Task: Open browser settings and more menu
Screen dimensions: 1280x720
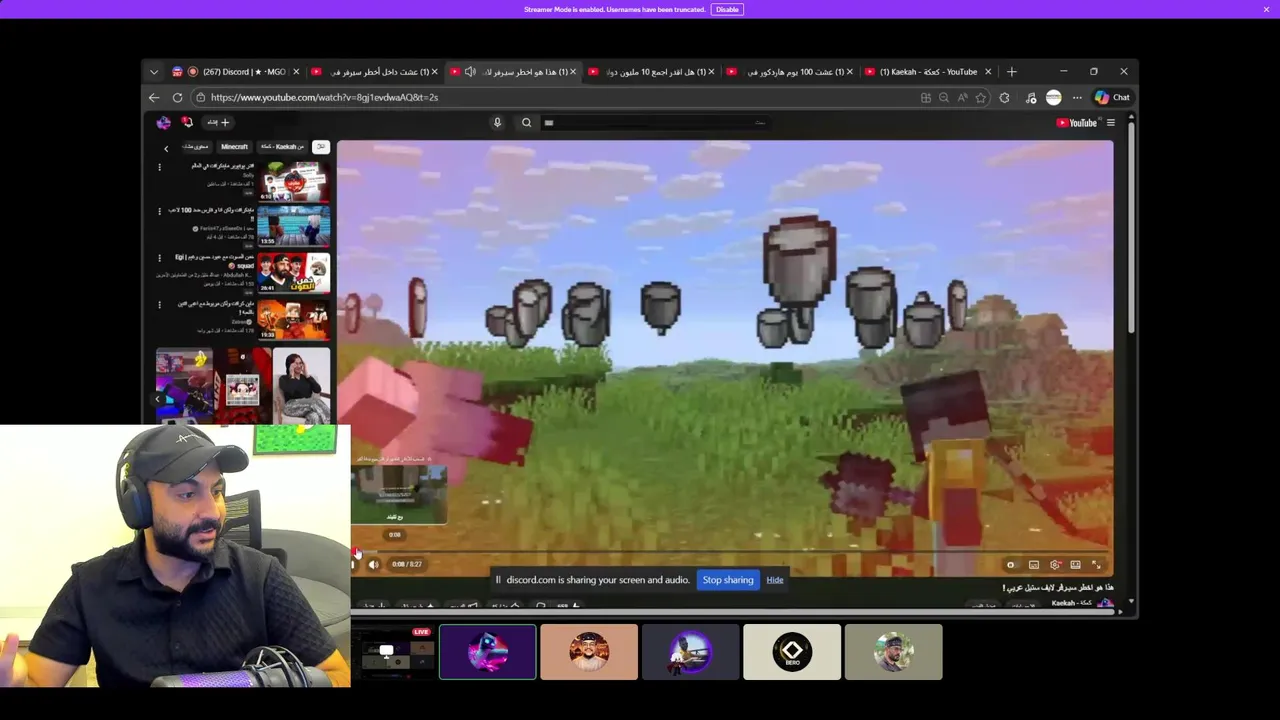Action: coord(1077,98)
